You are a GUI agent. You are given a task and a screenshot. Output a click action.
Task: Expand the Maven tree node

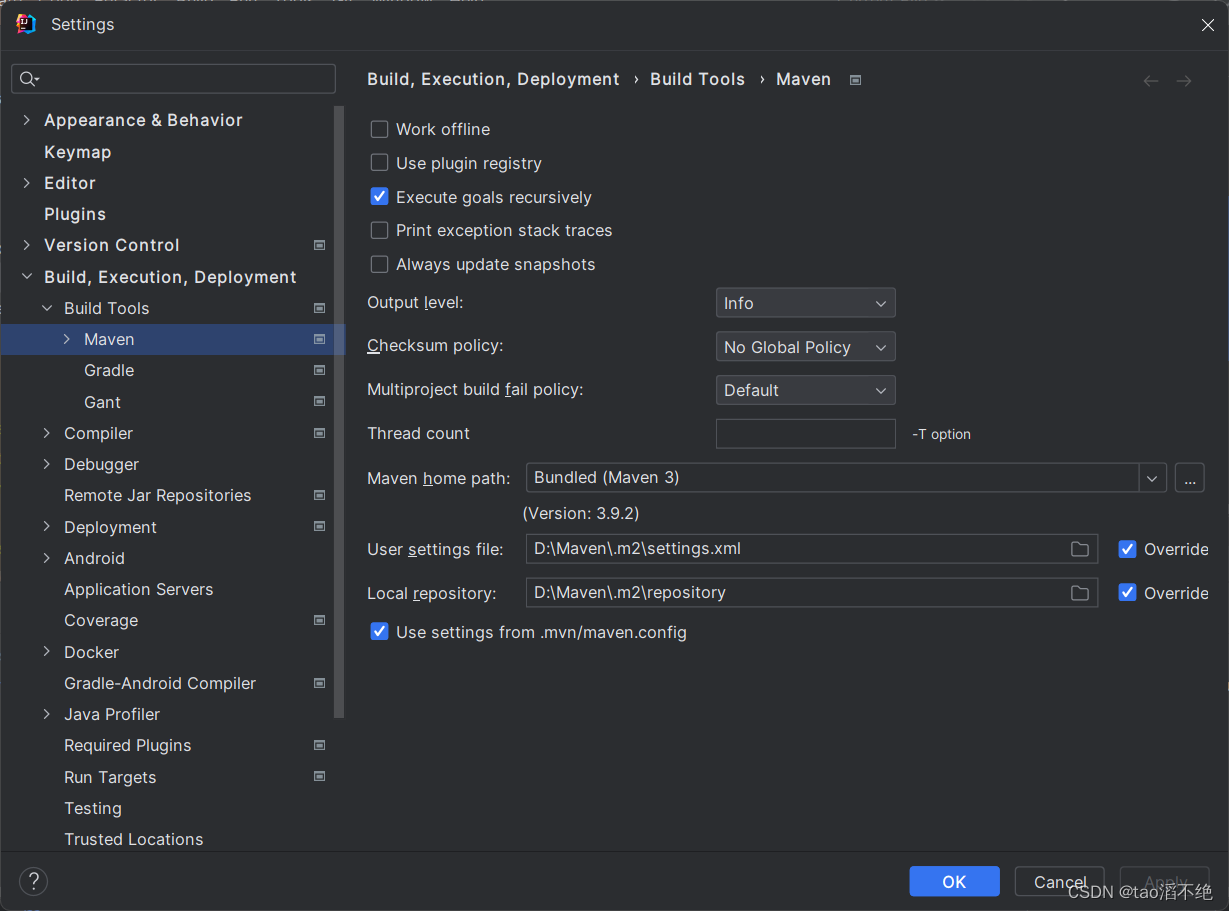point(67,339)
